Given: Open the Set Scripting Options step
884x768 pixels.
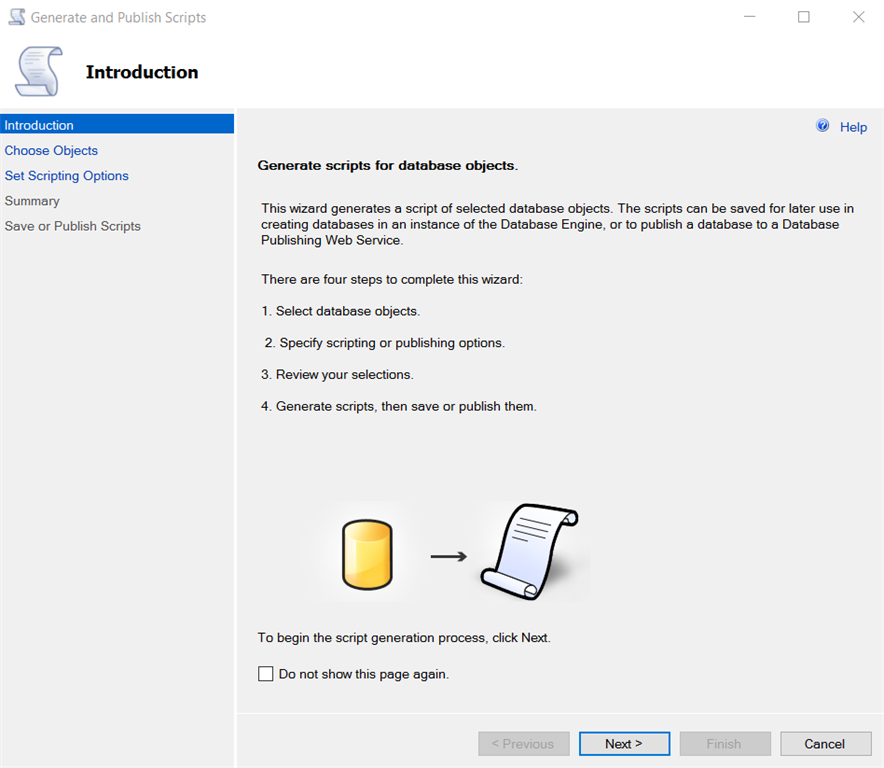Looking at the screenshot, I should (x=67, y=175).
